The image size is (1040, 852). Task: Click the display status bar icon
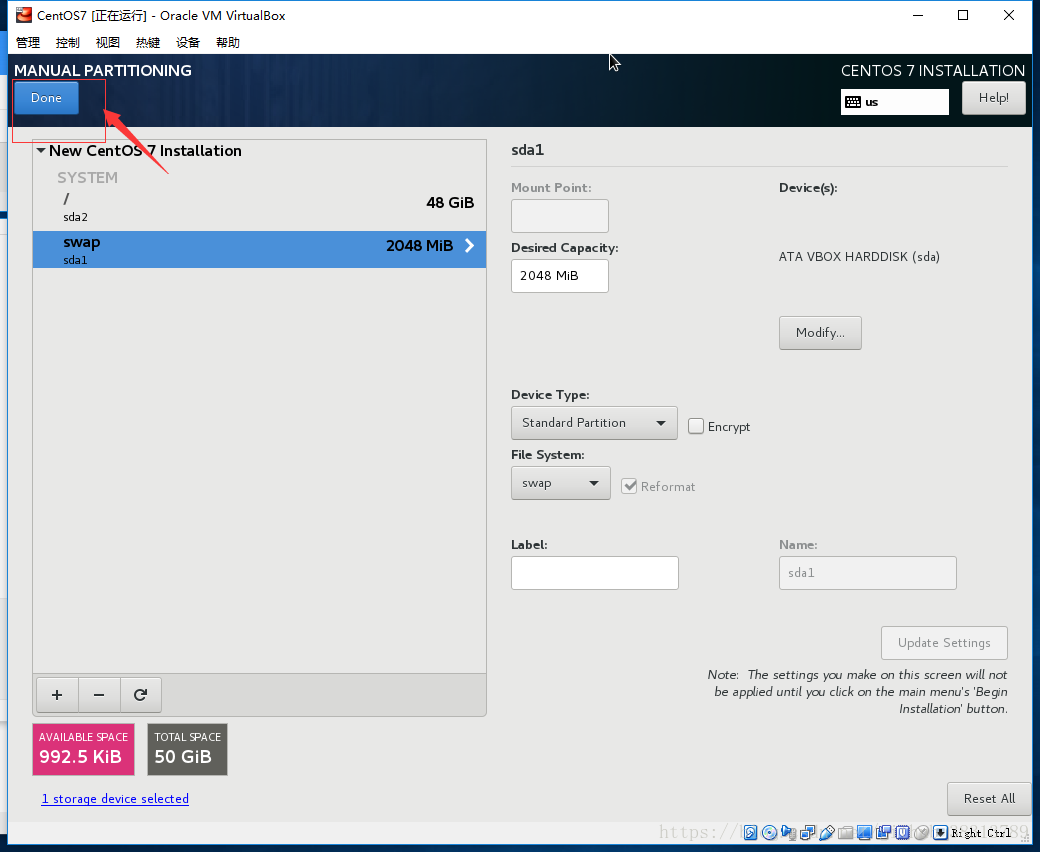coord(864,833)
